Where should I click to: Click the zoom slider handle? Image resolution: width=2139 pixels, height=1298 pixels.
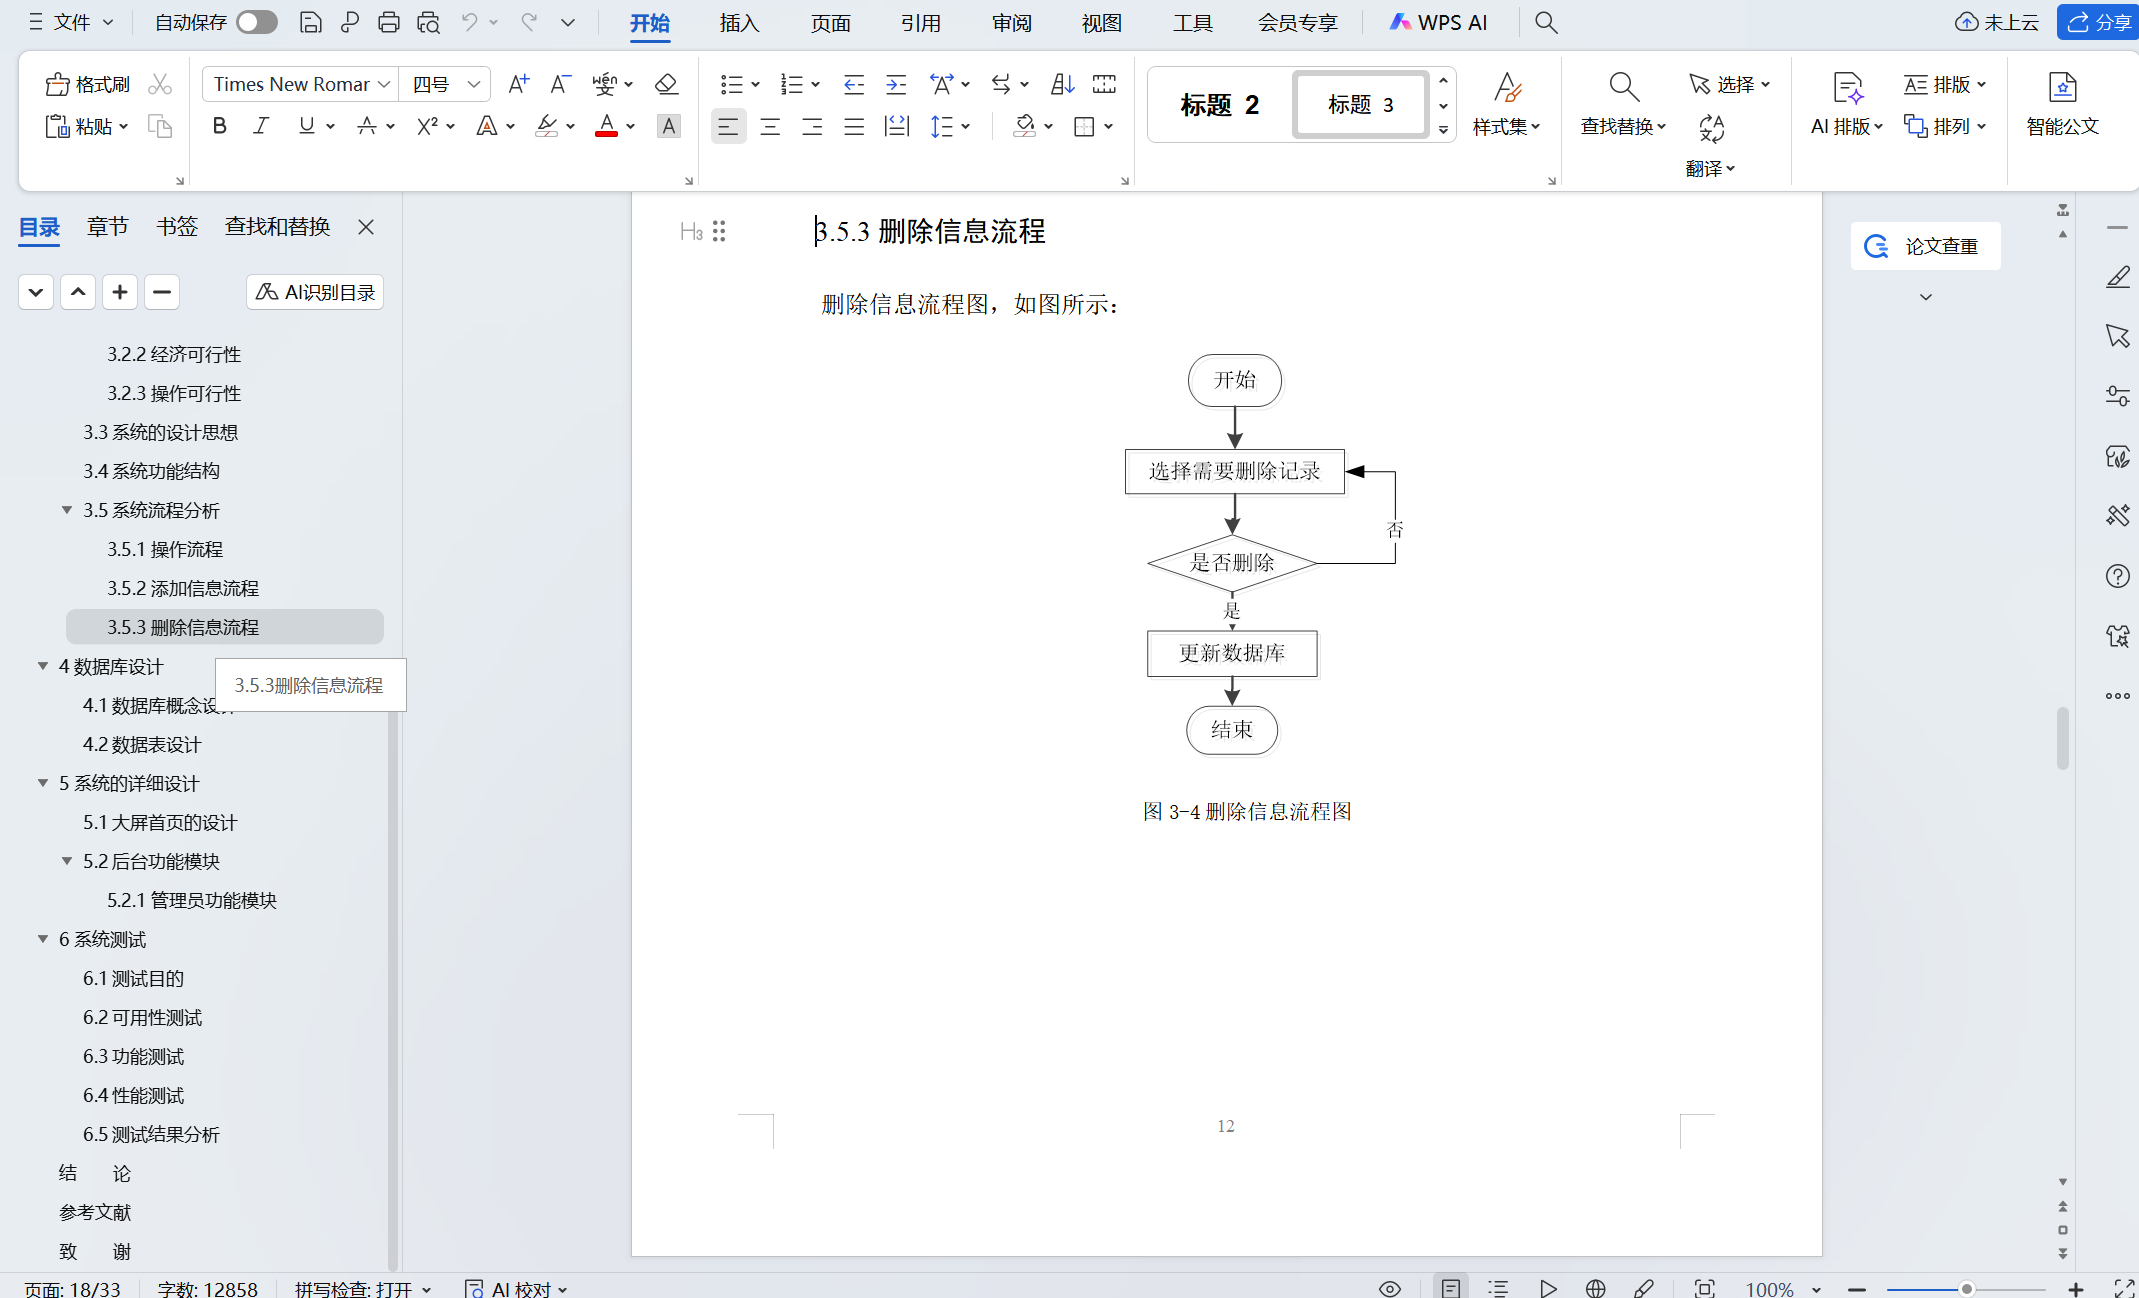pos(1966,1289)
